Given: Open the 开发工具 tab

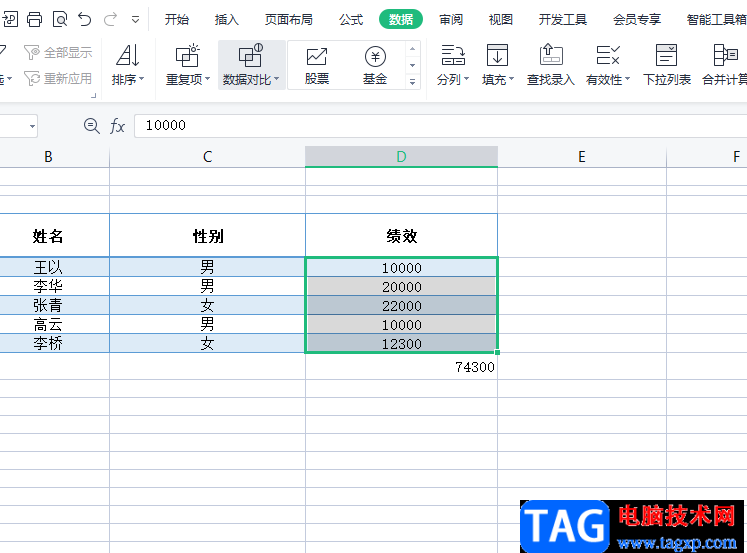Looking at the screenshot, I should point(563,20).
